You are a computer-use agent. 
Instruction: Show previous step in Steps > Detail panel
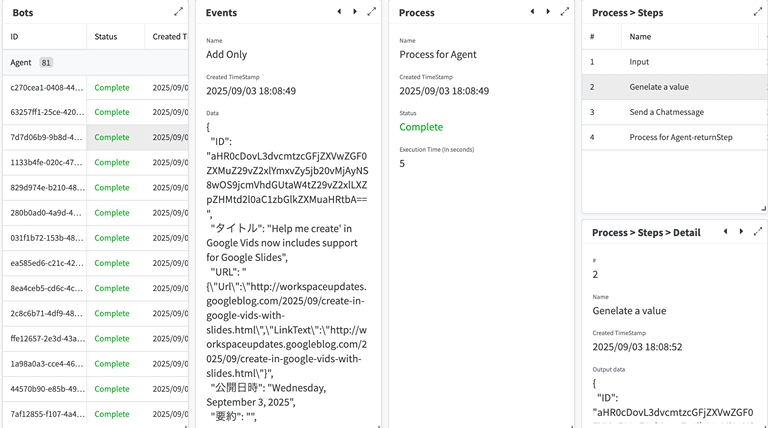click(x=725, y=232)
